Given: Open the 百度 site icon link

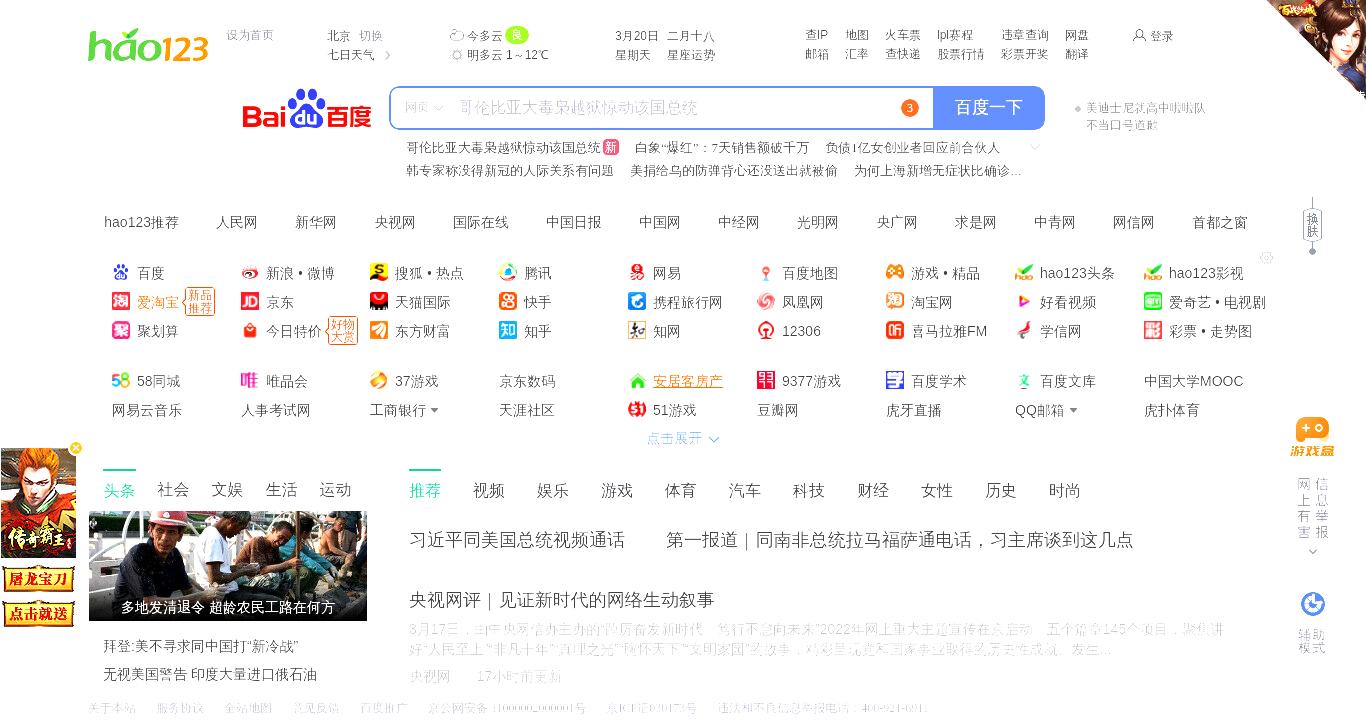Looking at the screenshot, I should (x=121, y=273).
